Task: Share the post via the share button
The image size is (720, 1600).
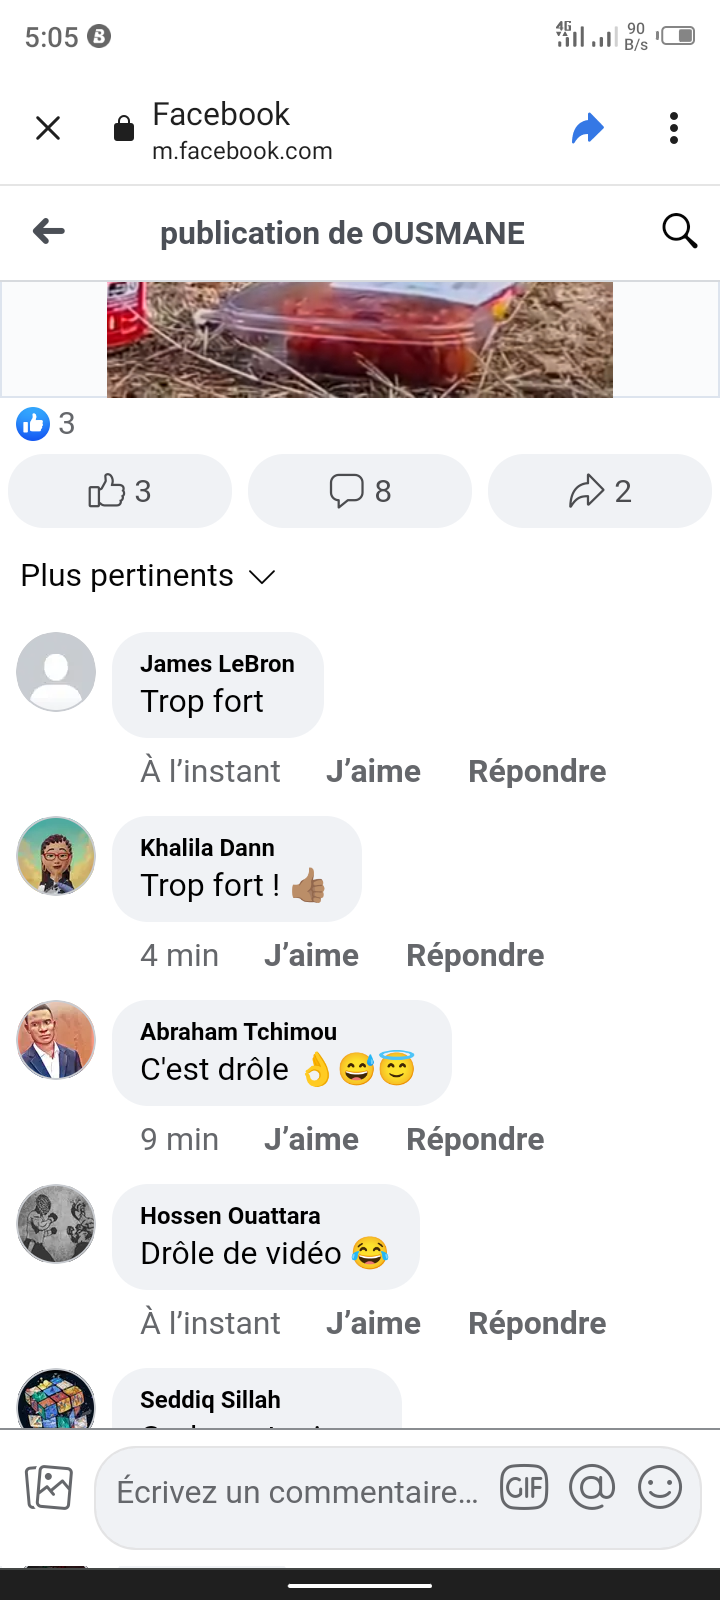Action: tap(600, 491)
